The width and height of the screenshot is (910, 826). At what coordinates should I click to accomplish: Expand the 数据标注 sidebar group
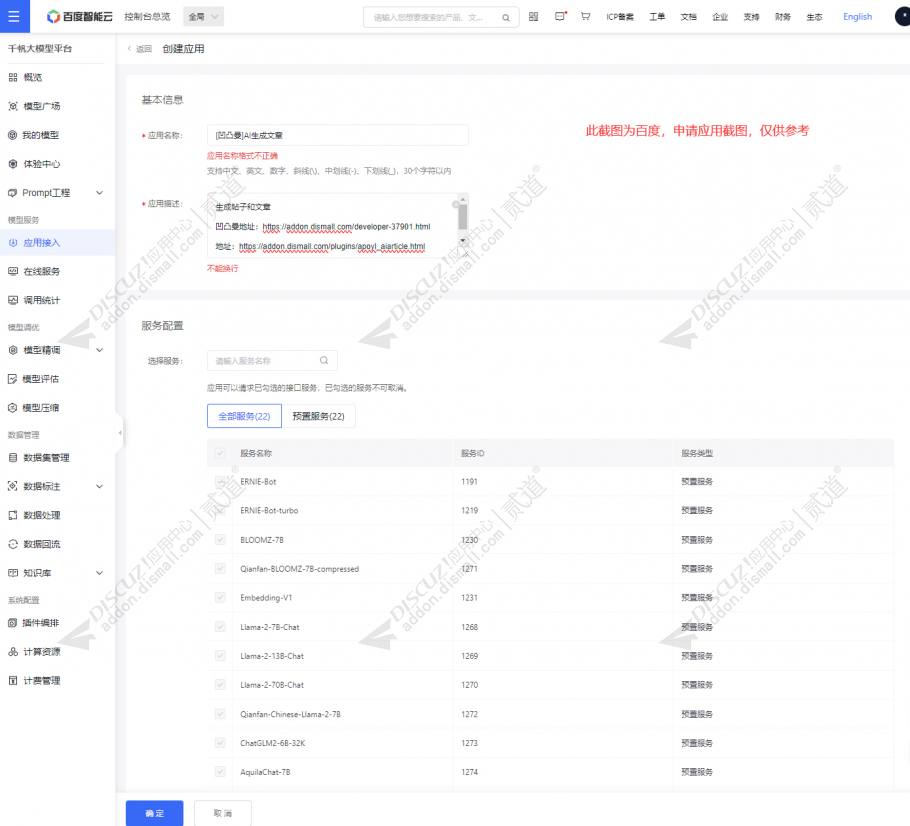click(100, 486)
